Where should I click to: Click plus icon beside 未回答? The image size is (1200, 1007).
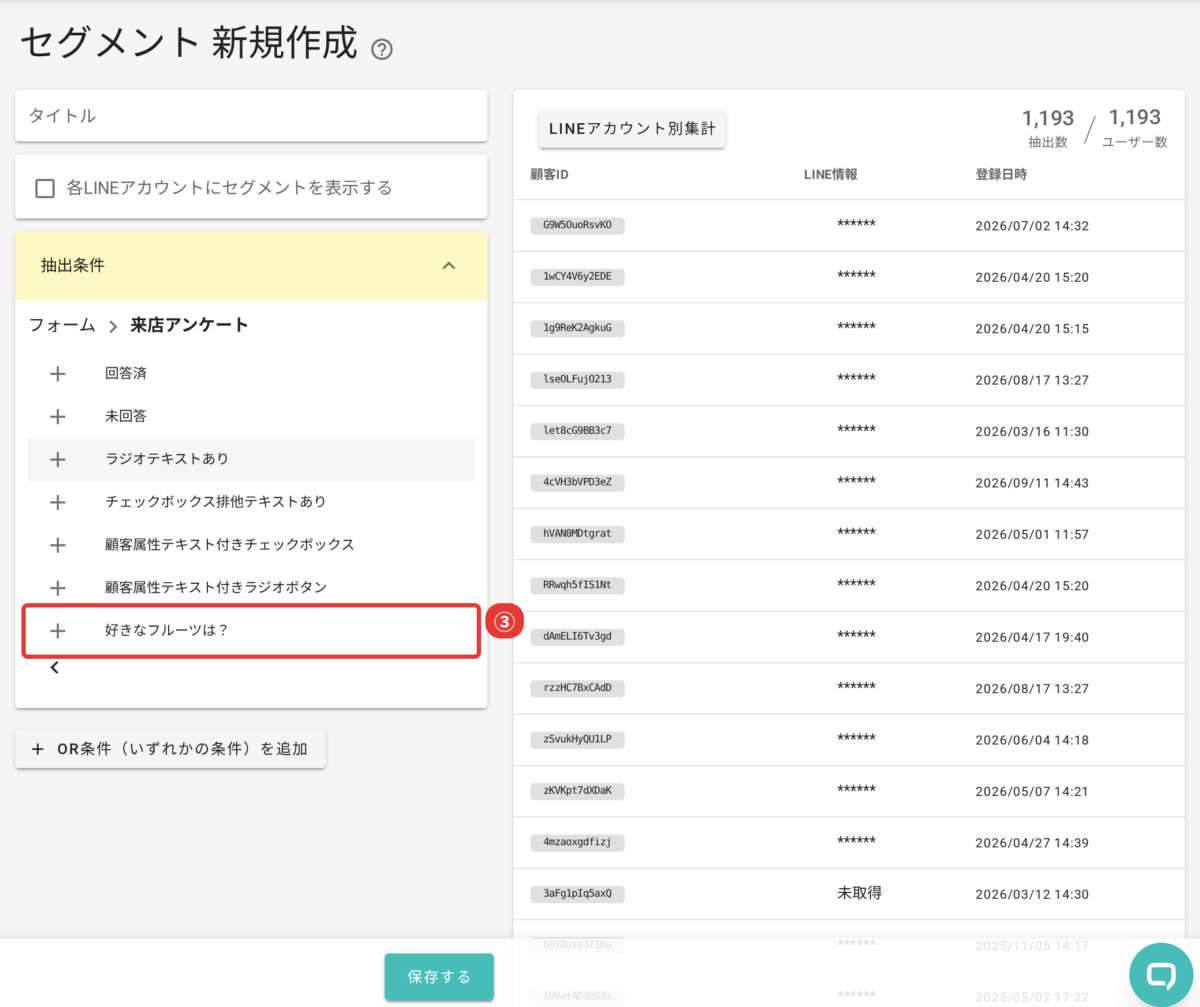point(57,416)
